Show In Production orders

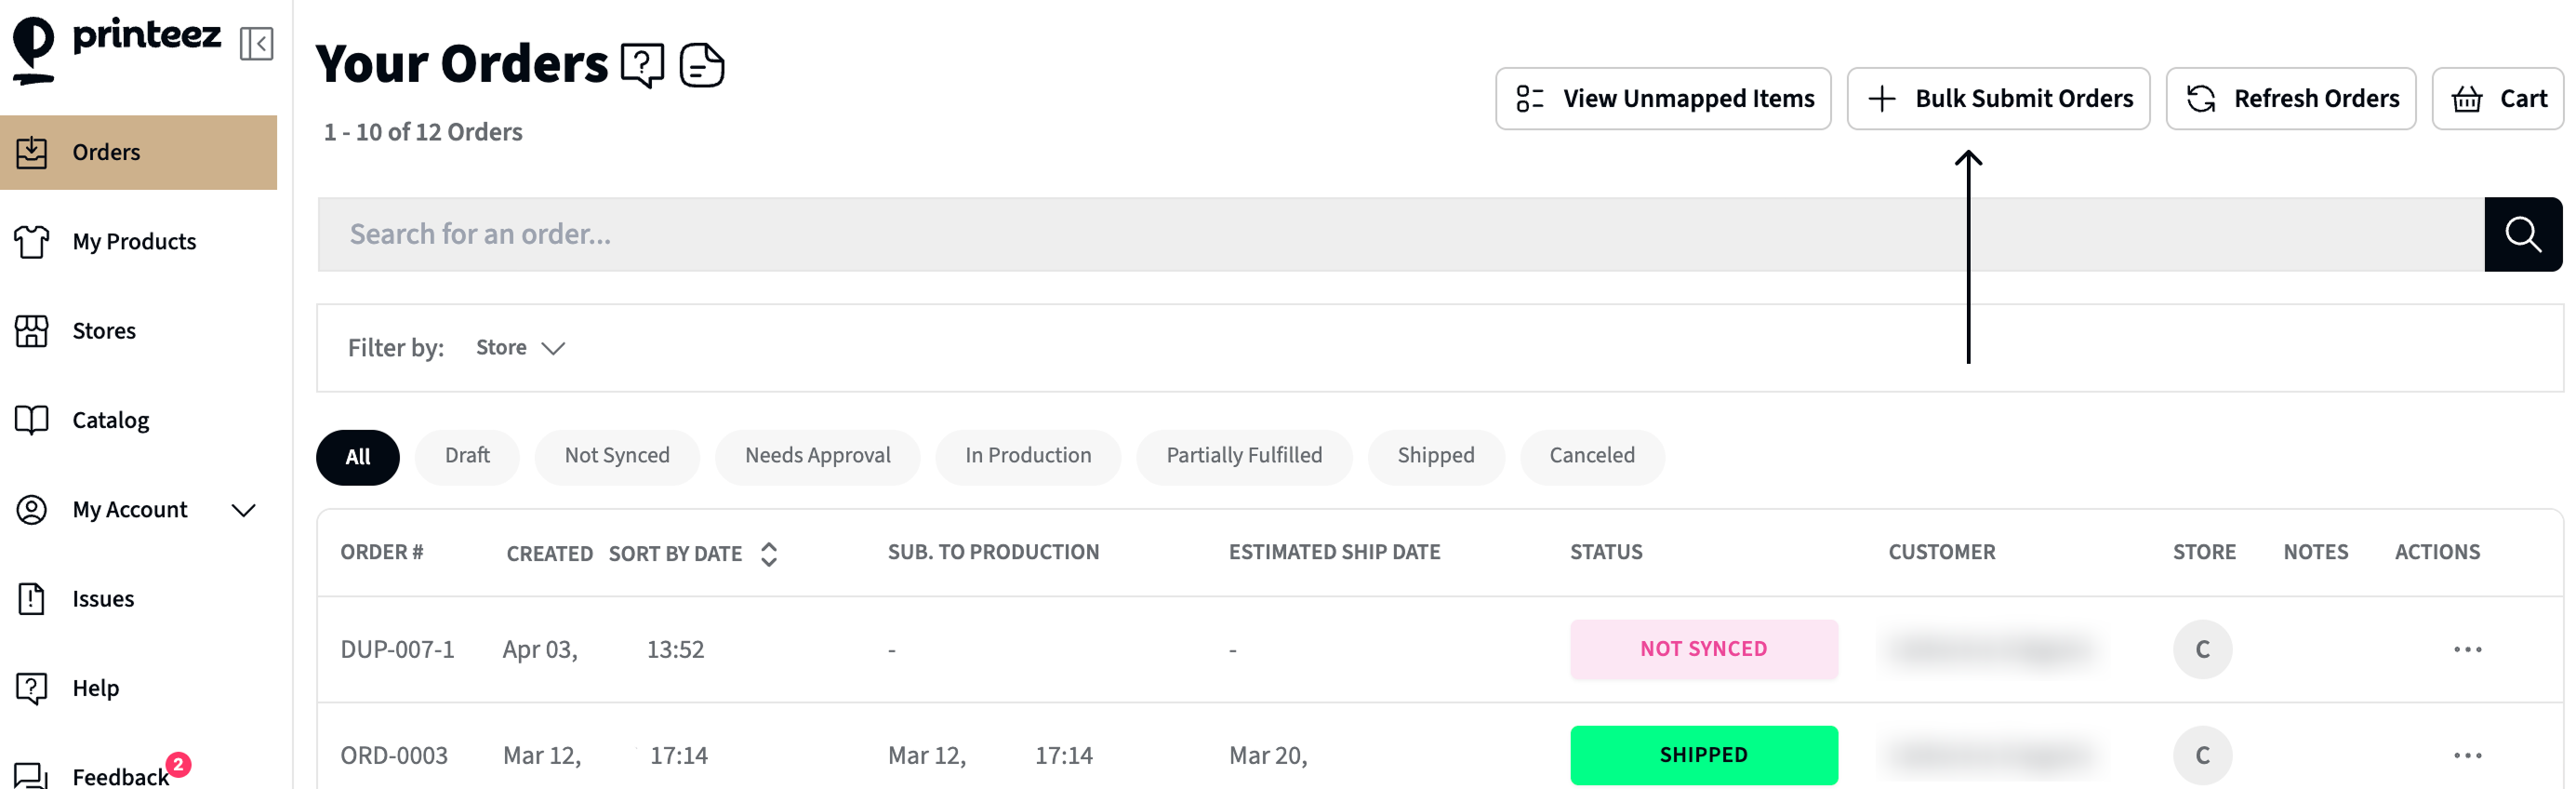1028,456
